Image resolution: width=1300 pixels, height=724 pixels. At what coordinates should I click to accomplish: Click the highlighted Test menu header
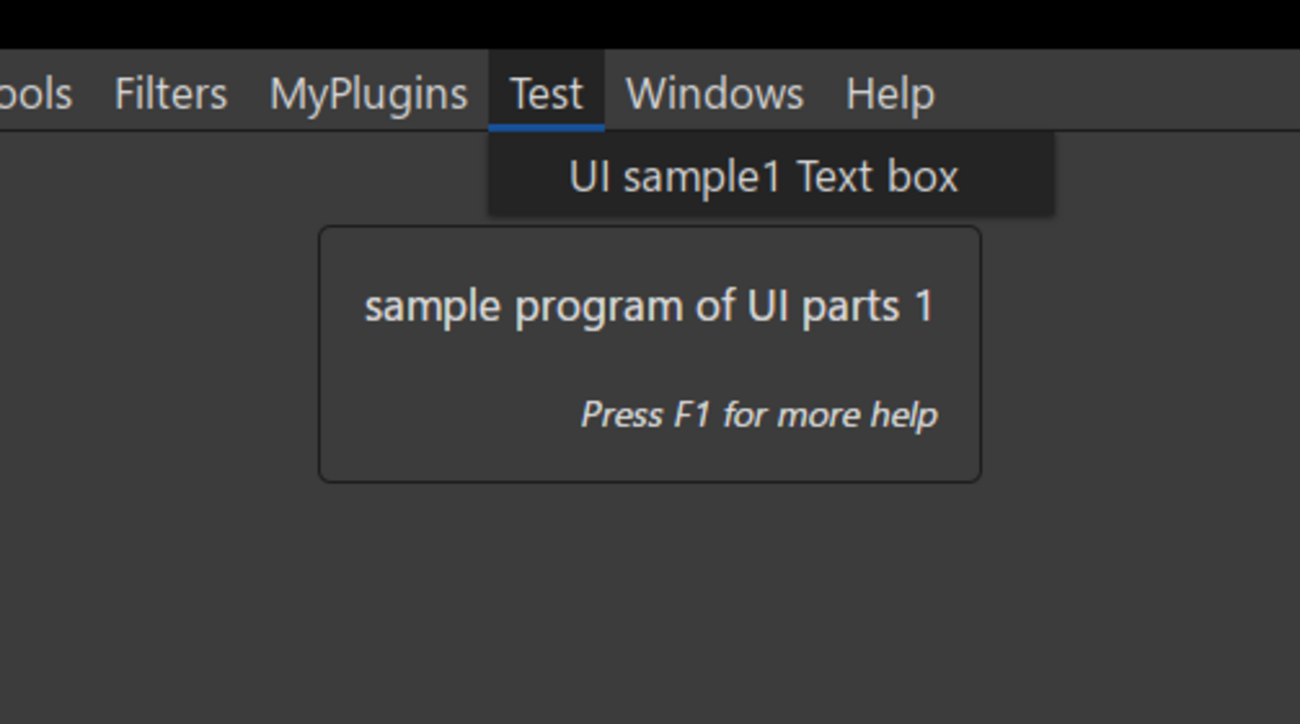click(545, 94)
